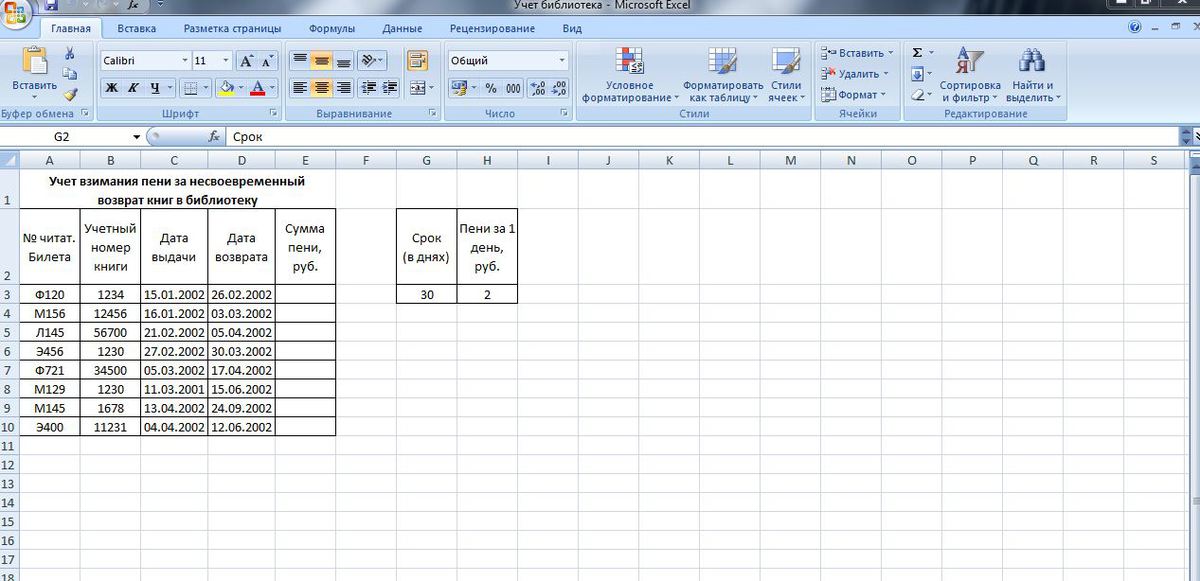Click the formula bar showing Срок
This screenshot has width=1200, height=581.
tap(702, 136)
